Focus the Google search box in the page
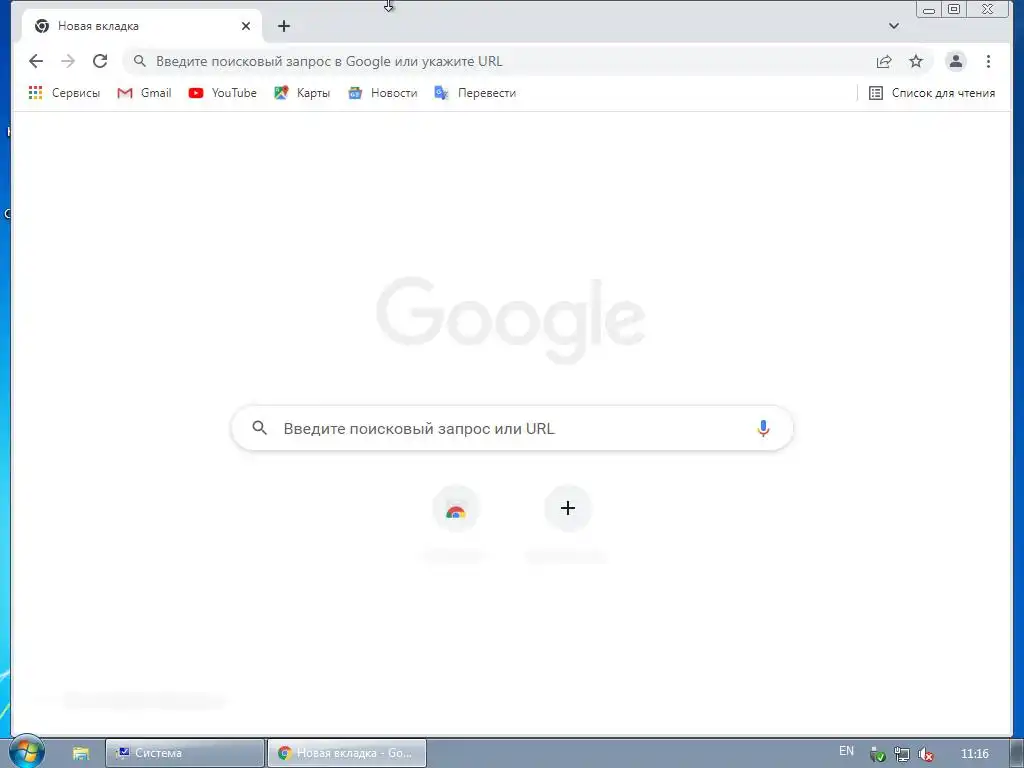This screenshot has height=768, width=1024. (513, 428)
